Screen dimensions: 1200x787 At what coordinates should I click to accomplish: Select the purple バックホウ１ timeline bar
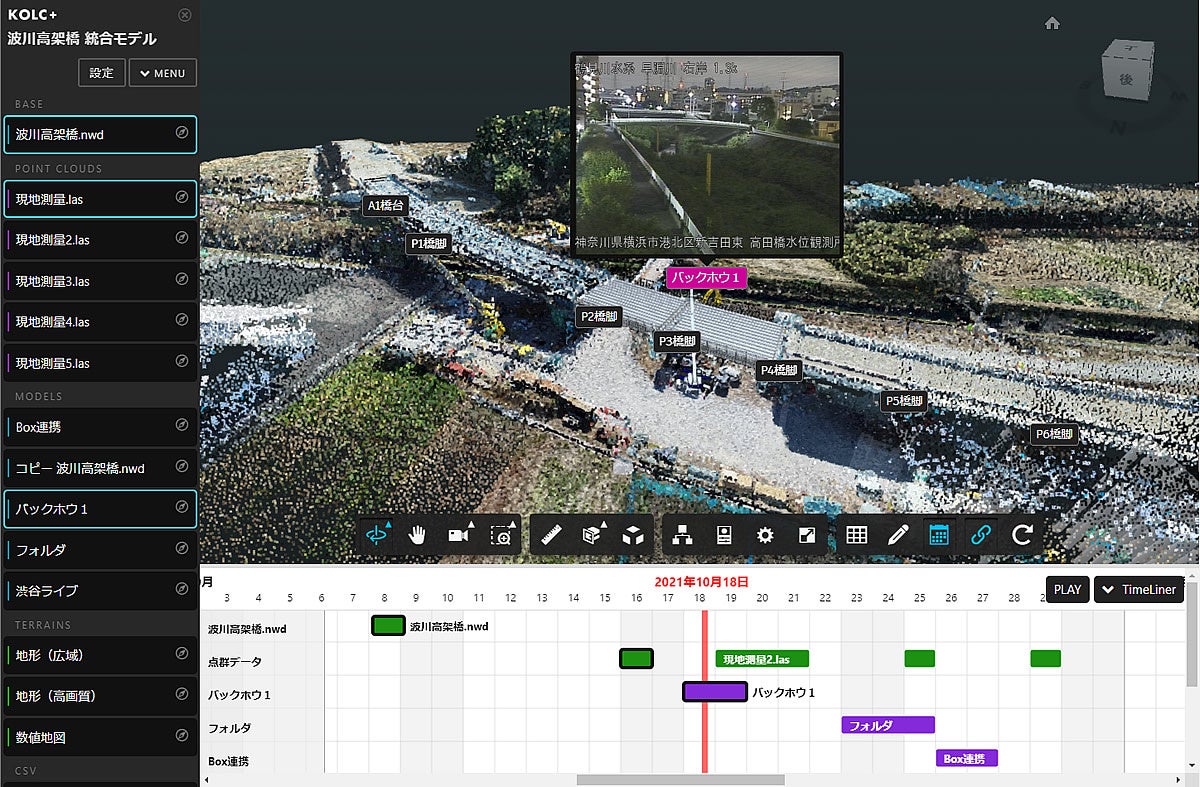(715, 692)
